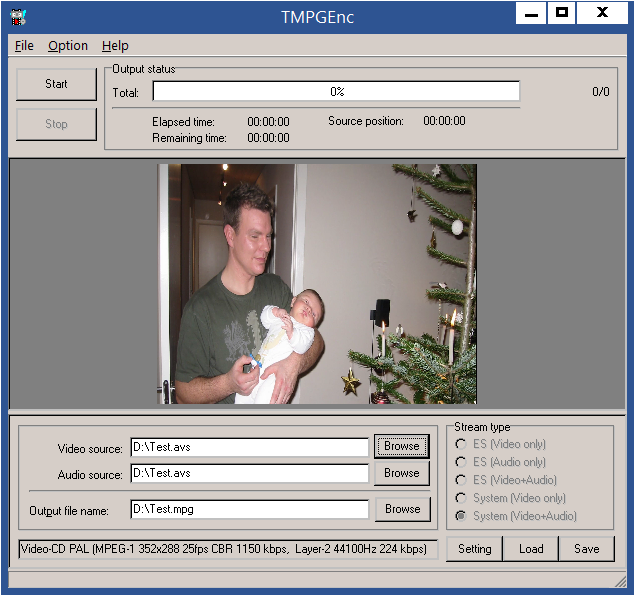Screen dimensions: 635x596
Task: Click the Audio source path field
Action: click(x=249, y=473)
